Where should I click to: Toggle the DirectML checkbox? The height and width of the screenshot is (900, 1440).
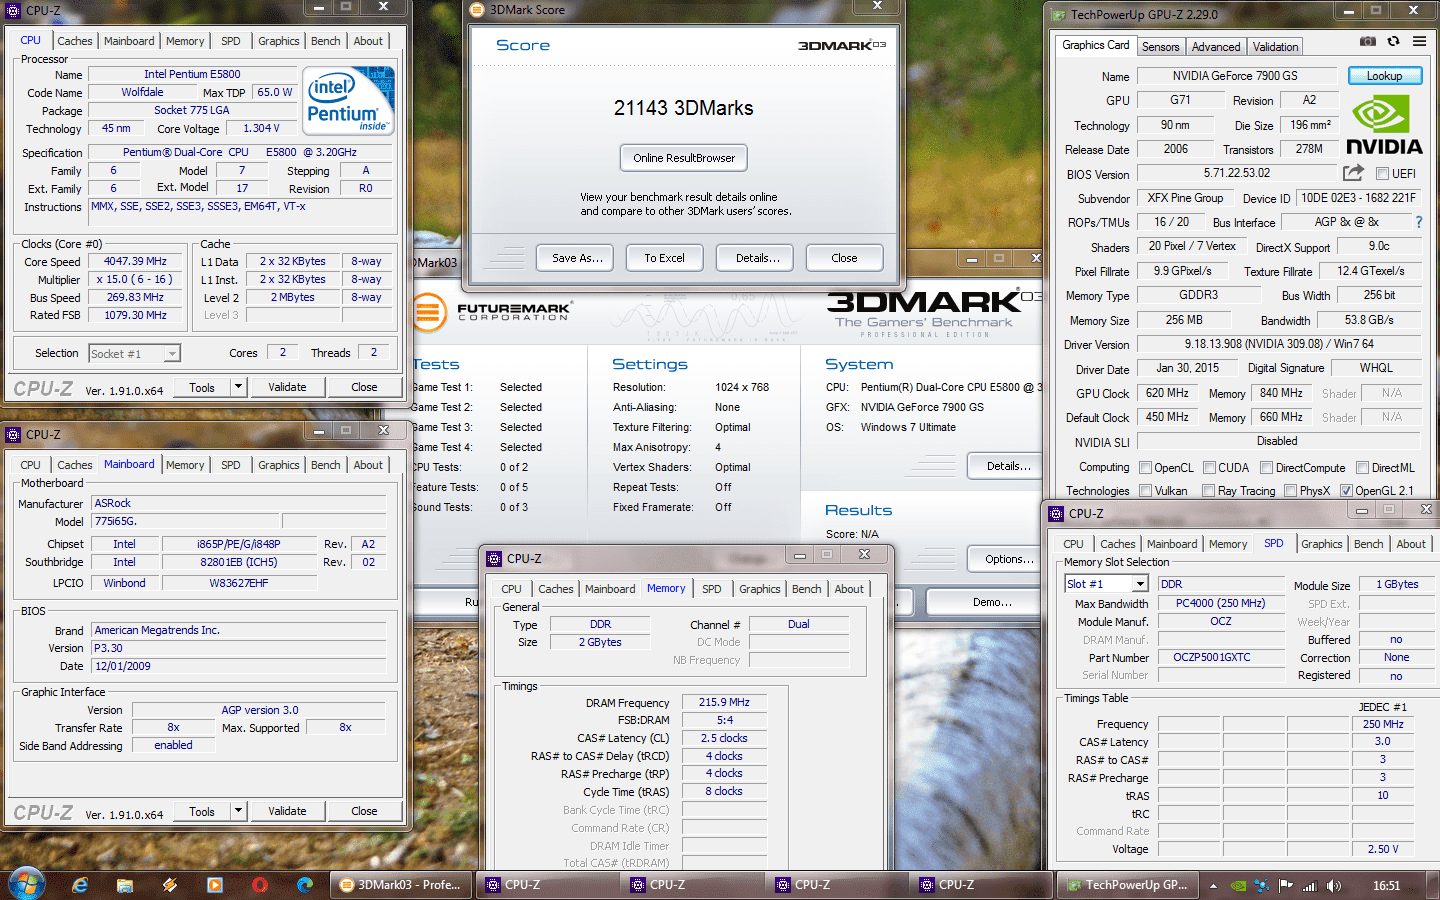tap(1362, 468)
